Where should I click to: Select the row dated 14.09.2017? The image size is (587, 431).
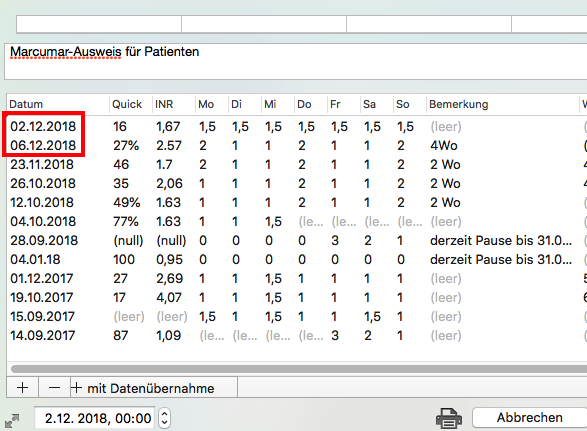click(296, 336)
